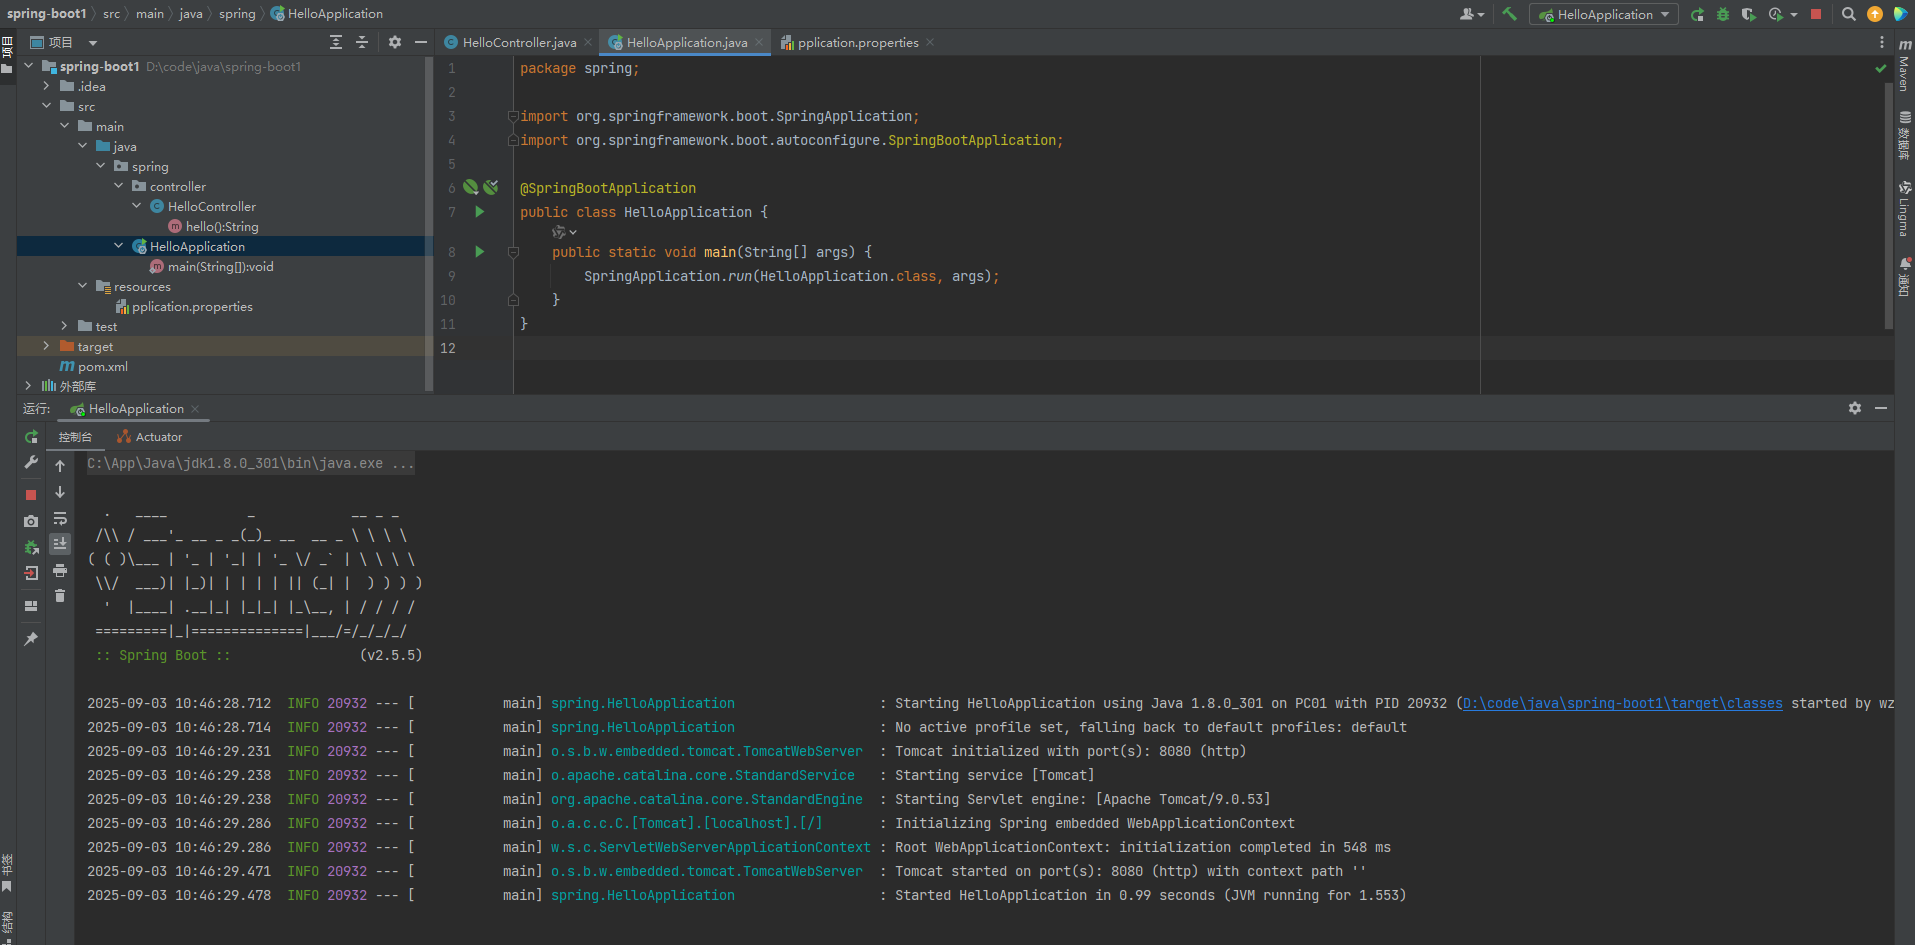
Task: Click the run gutter arrow beside main method
Action: click(x=480, y=252)
